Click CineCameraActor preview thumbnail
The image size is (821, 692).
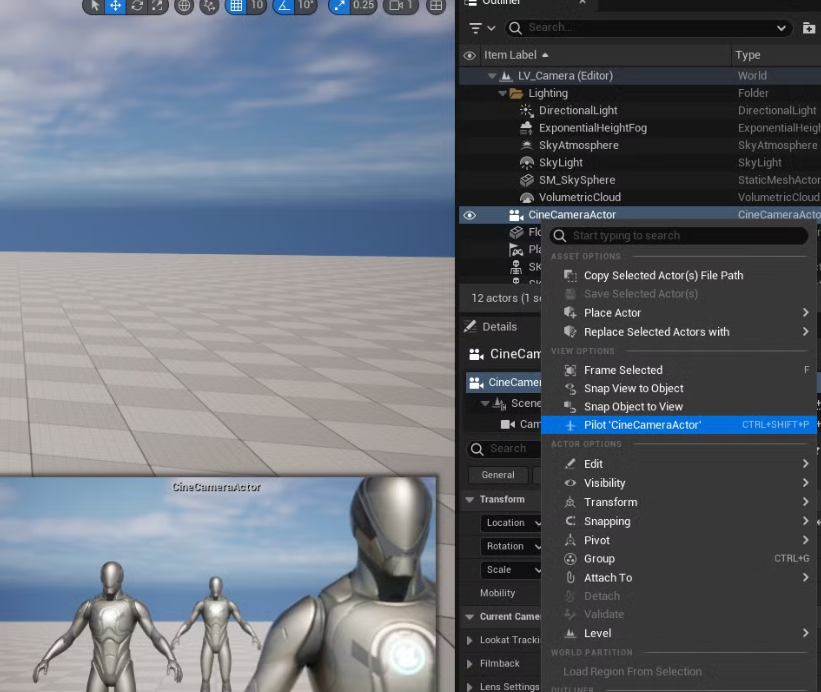click(x=218, y=584)
